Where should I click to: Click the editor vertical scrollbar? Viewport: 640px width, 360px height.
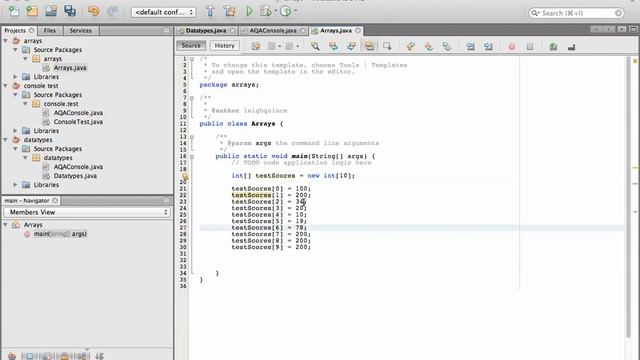click(x=629, y=196)
